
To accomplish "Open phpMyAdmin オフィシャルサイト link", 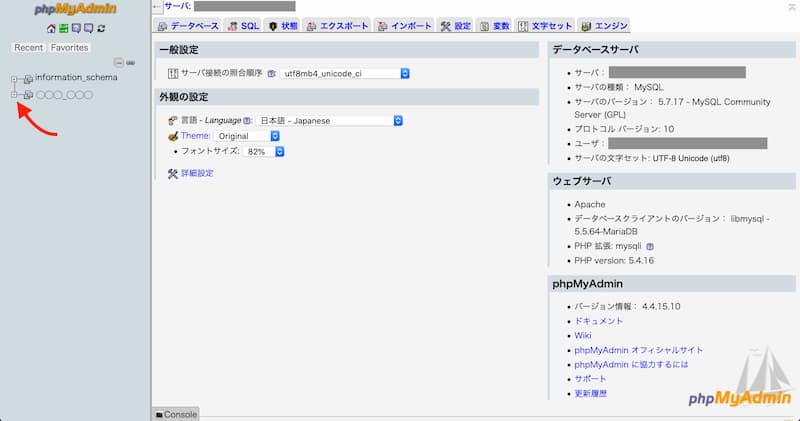I will click(x=639, y=350).
